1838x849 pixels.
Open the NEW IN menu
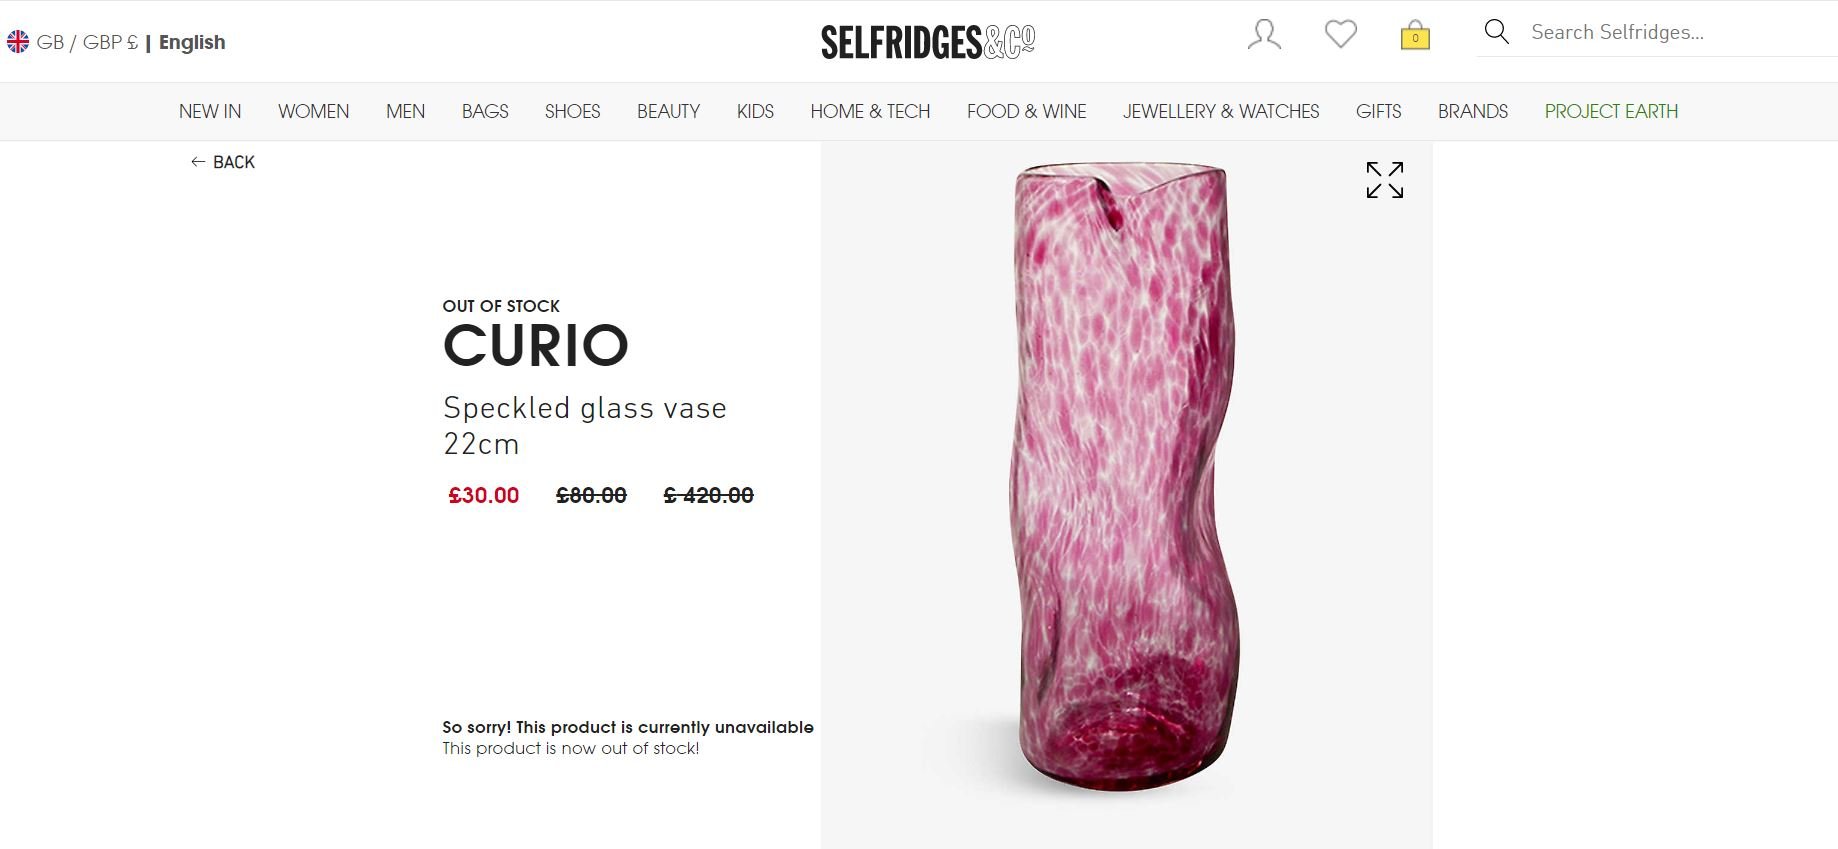coord(210,111)
